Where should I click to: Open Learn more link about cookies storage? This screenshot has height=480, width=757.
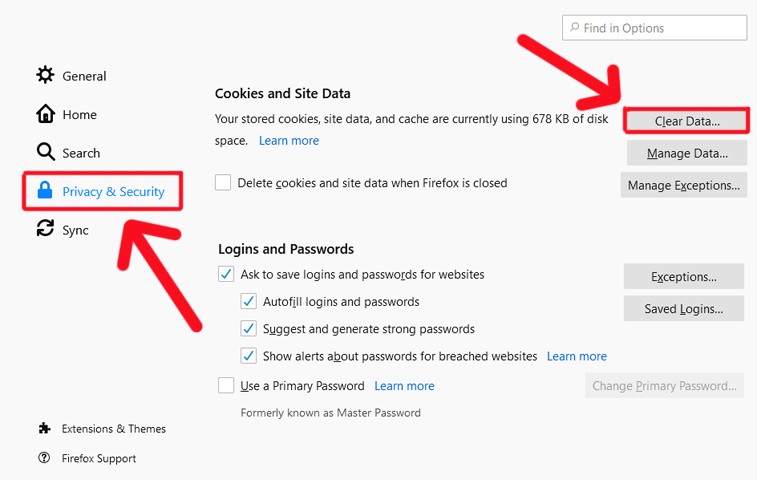[289, 141]
